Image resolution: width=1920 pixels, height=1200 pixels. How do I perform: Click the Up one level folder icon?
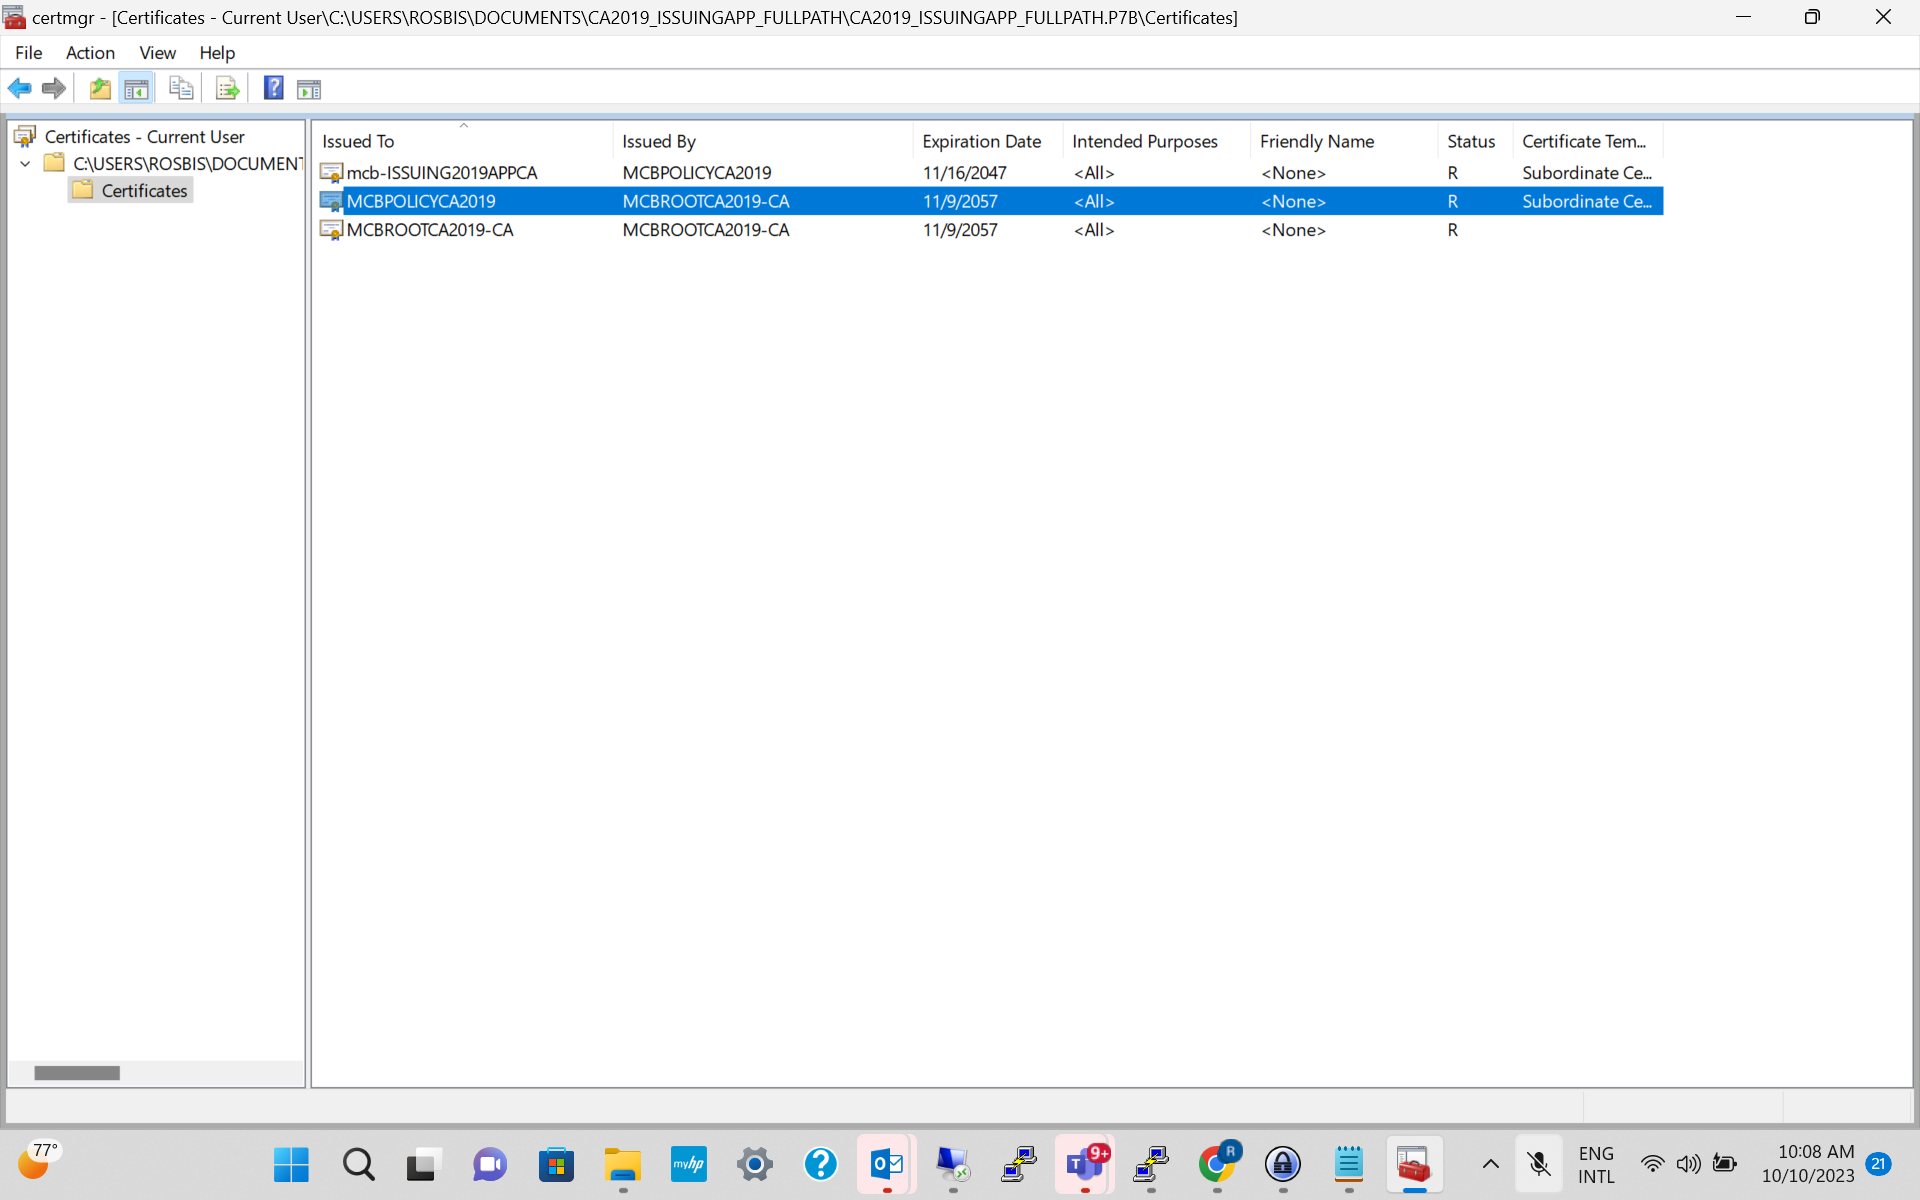pyautogui.click(x=100, y=88)
